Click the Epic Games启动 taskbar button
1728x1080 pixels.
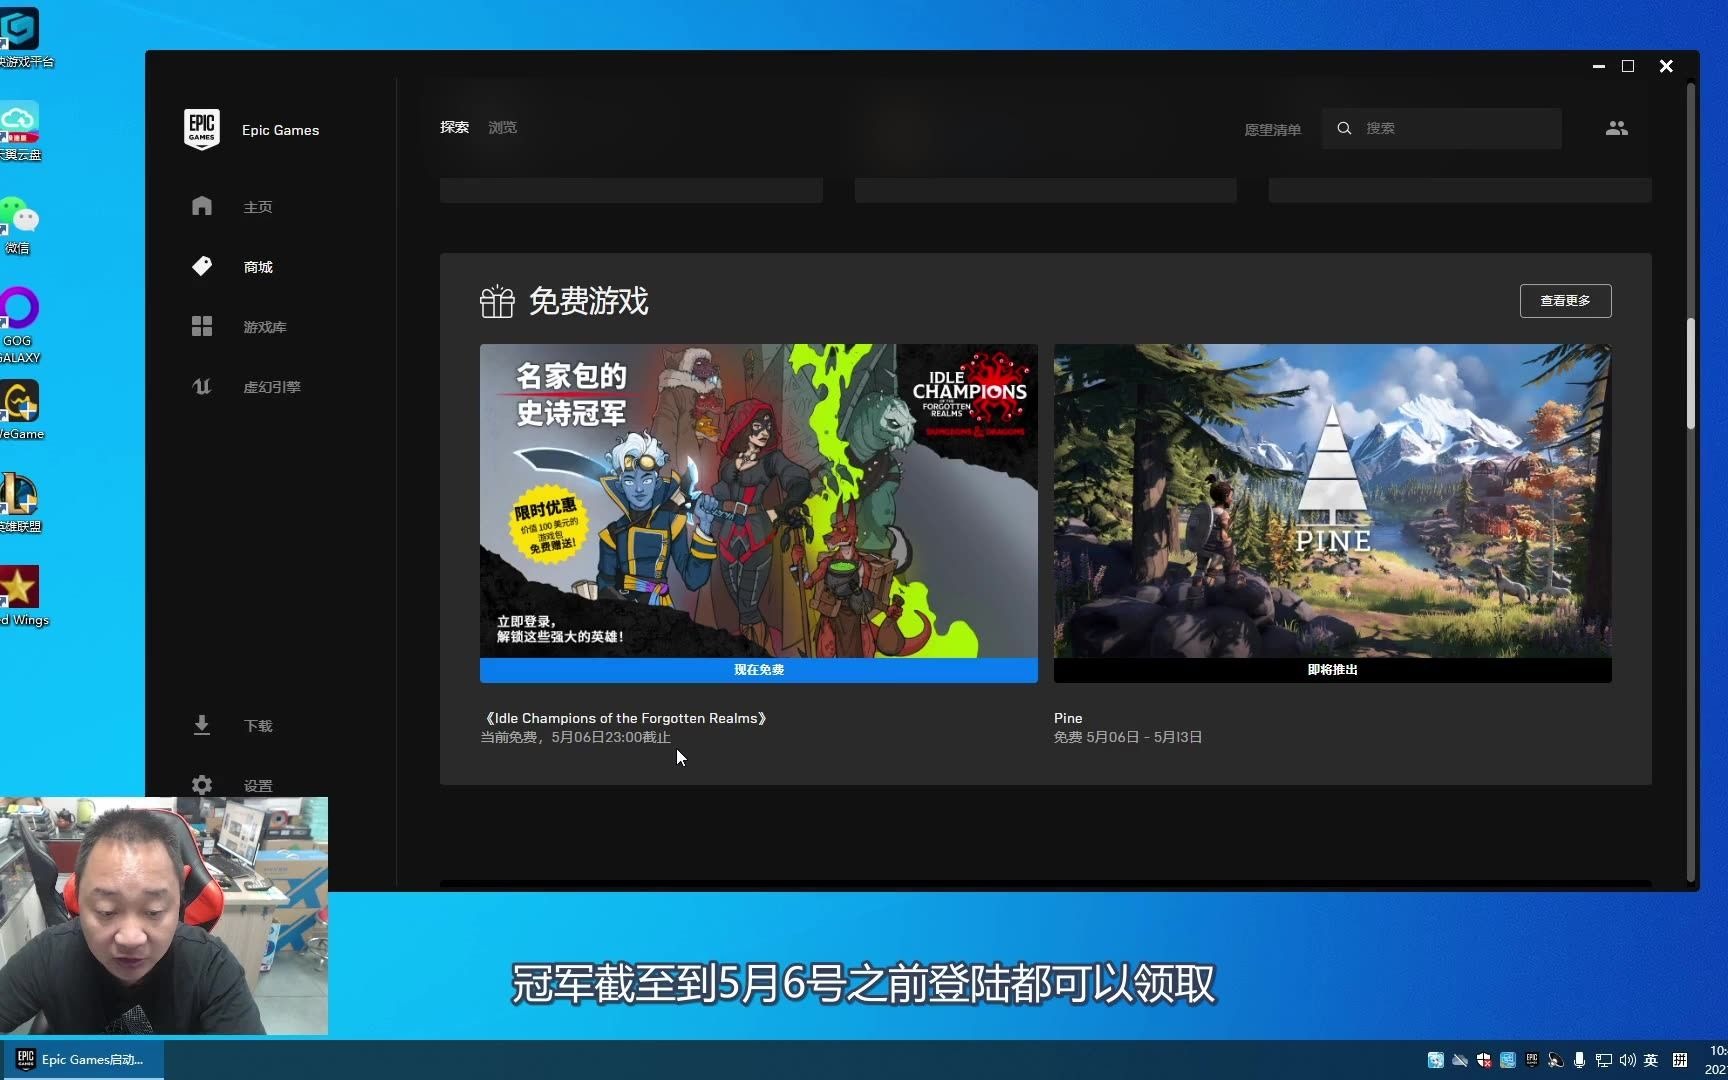click(x=83, y=1060)
